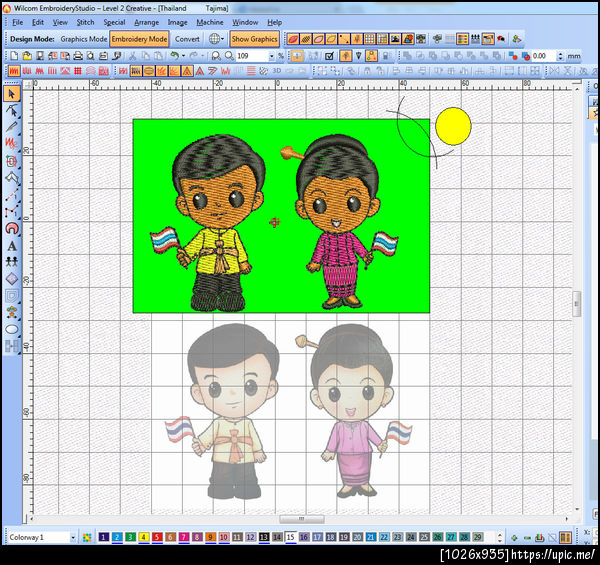The height and width of the screenshot is (565, 600).
Task: Open a design with the folder icon
Action: tap(27, 56)
